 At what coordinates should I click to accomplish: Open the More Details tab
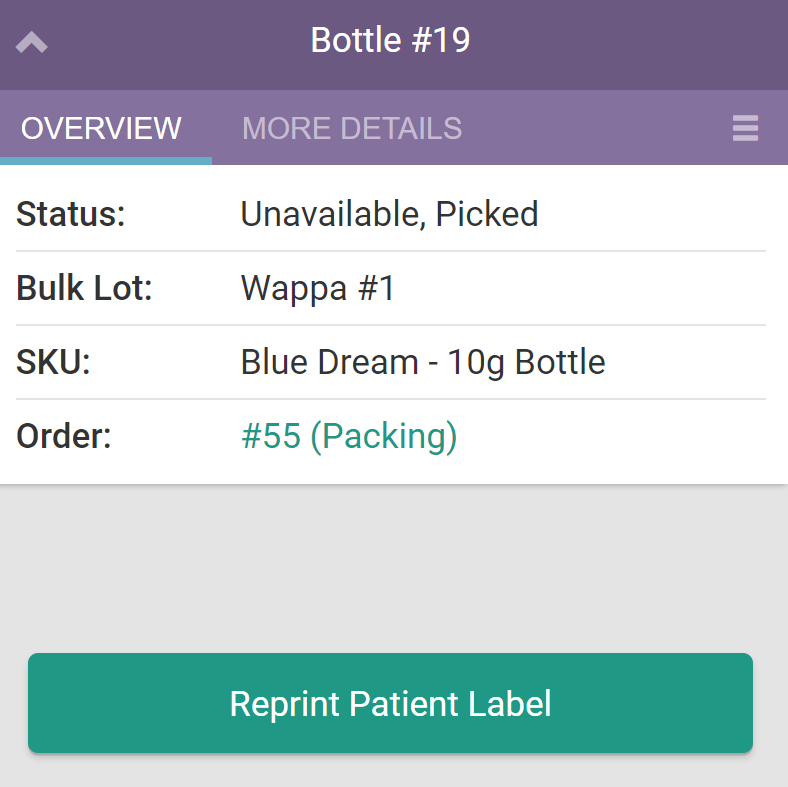coord(352,128)
